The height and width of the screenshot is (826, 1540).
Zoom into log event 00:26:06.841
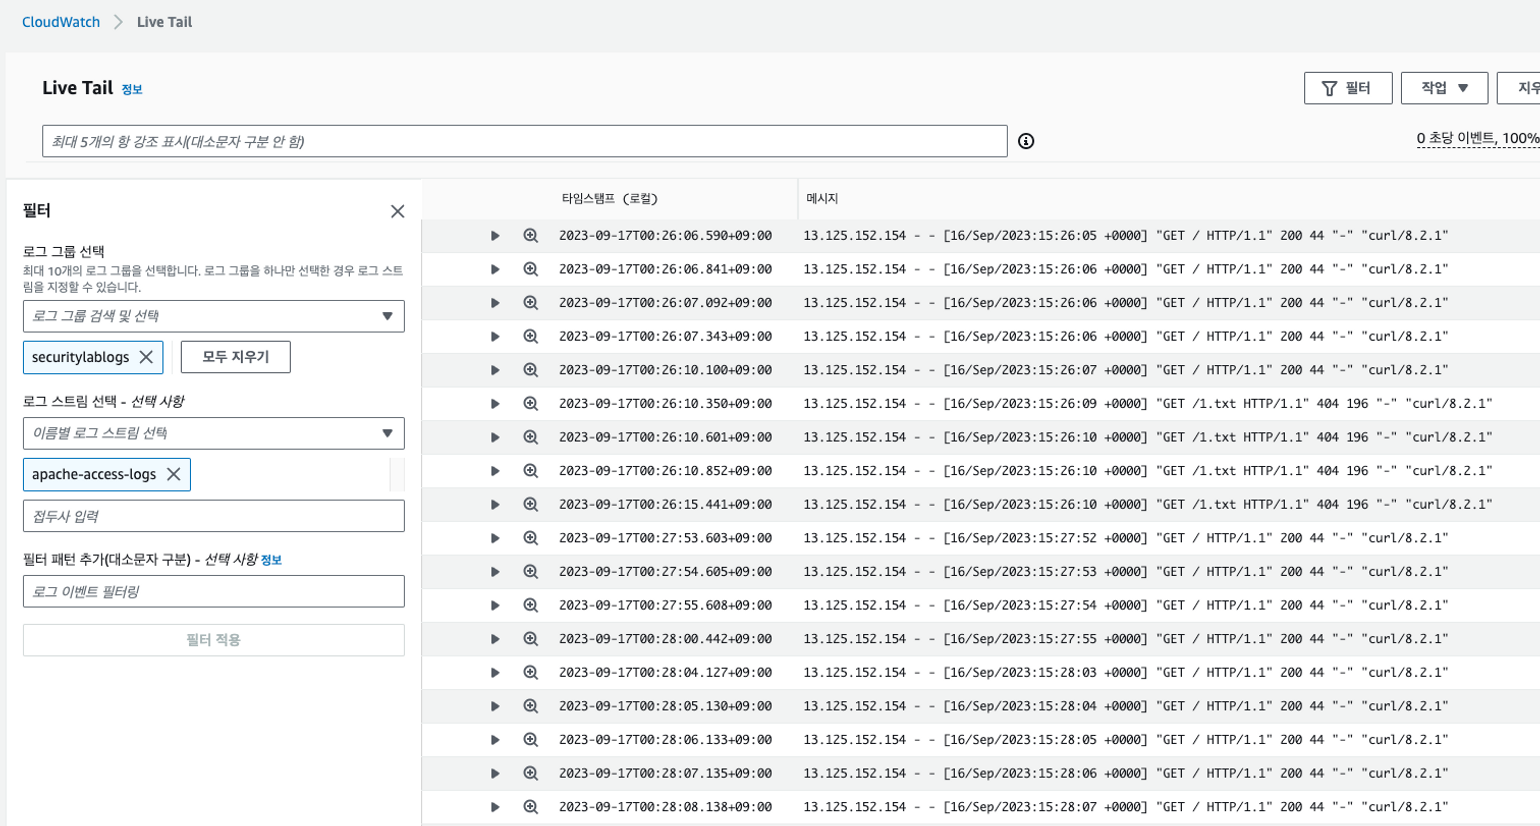531,270
